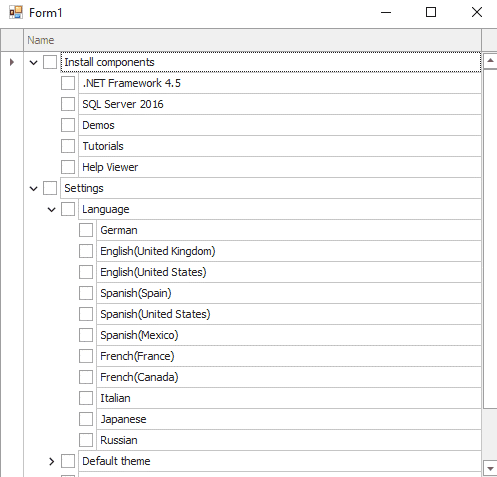Toggle the Spanish(United States) checkbox

tap(86, 314)
